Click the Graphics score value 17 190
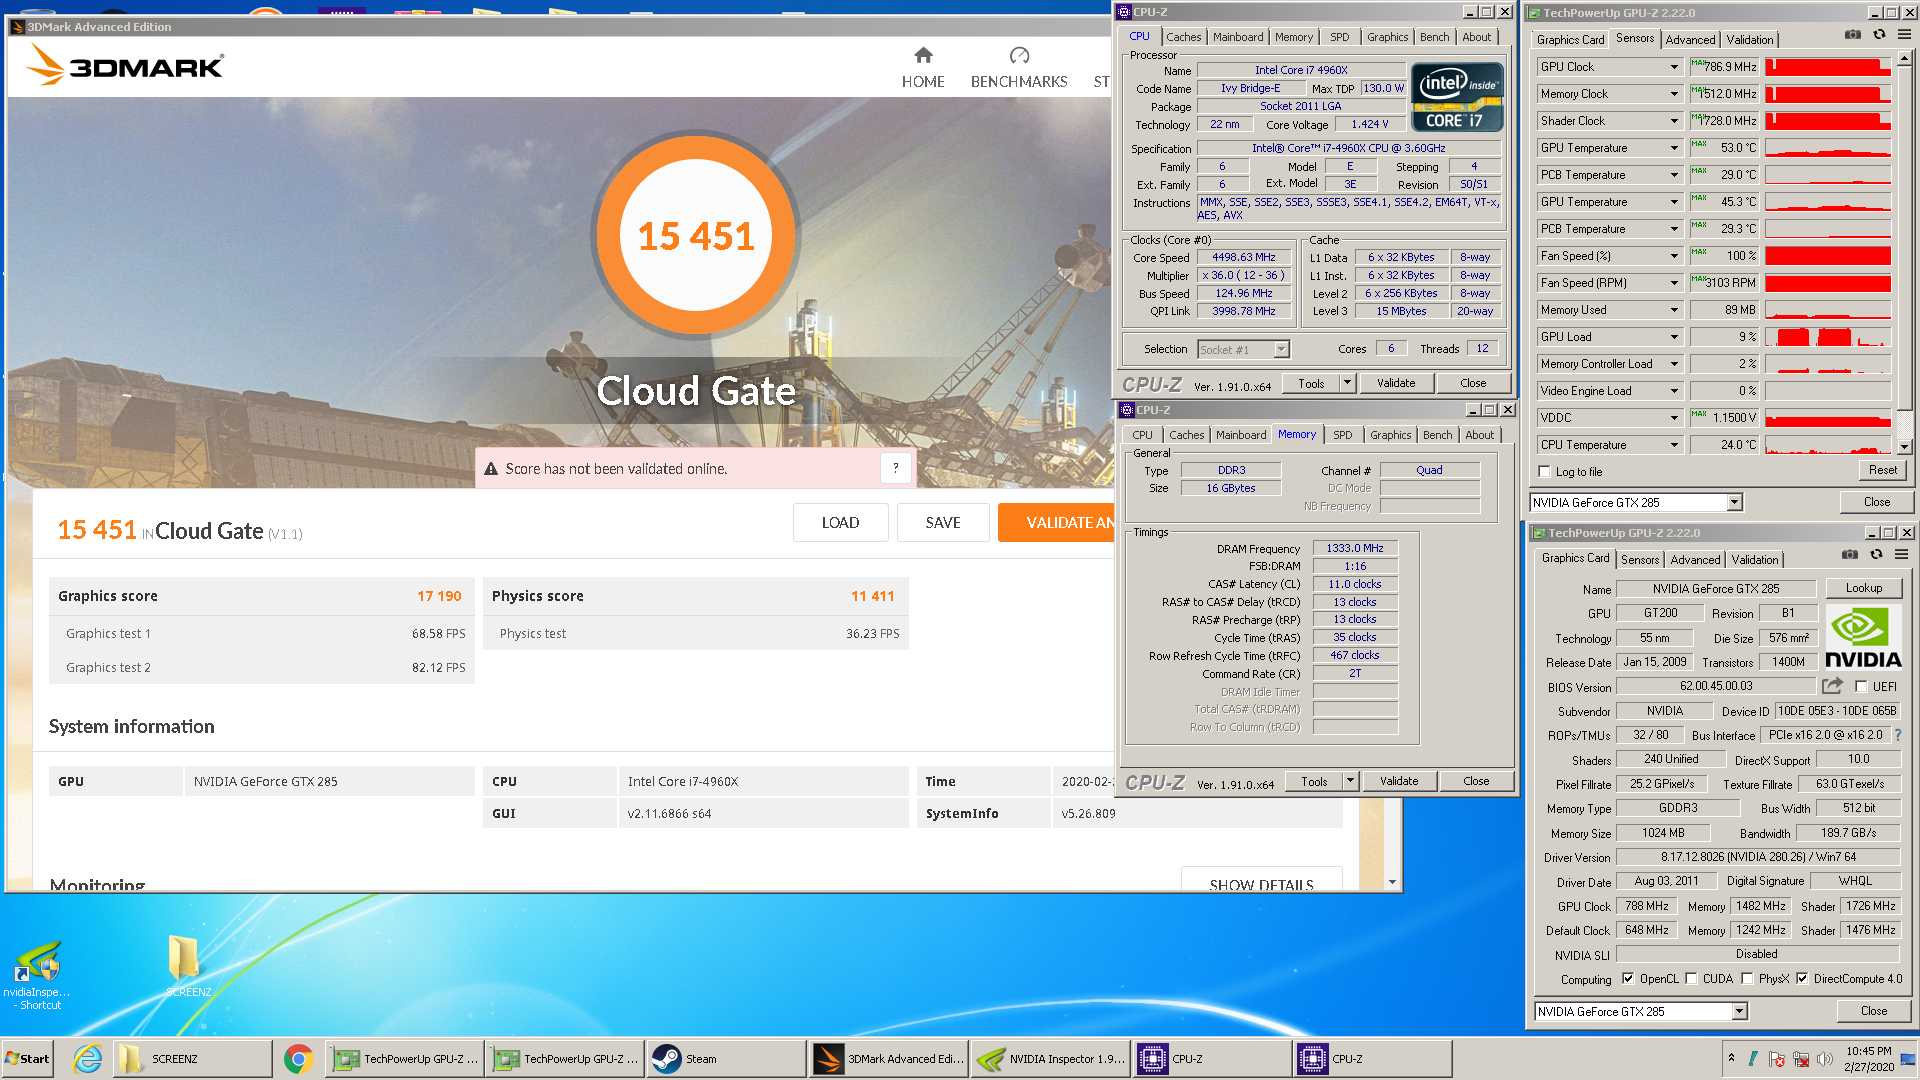The width and height of the screenshot is (1920, 1080). pyautogui.click(x=439, y=596)
